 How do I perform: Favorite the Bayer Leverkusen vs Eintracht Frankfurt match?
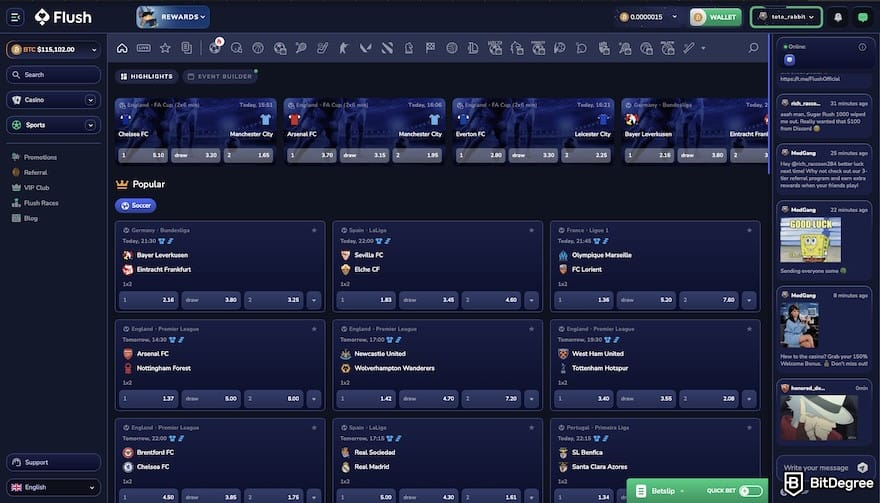pos(314,230)
